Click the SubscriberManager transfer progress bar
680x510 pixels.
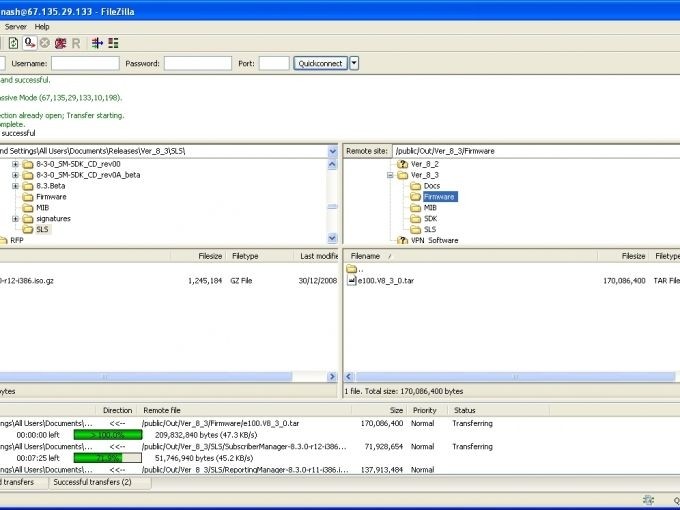(x=108, y=458)
